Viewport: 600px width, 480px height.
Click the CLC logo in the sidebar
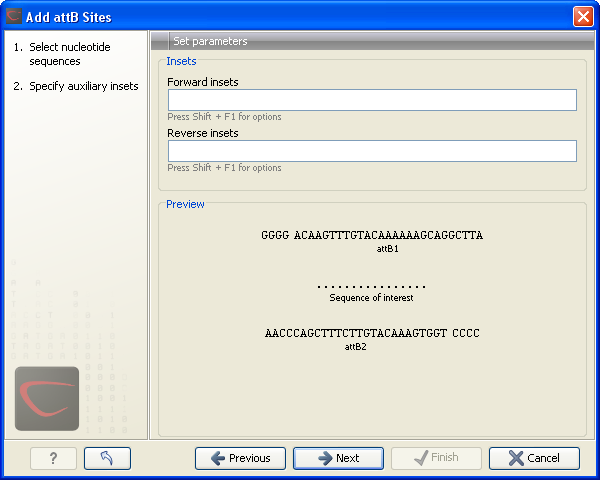47,398
